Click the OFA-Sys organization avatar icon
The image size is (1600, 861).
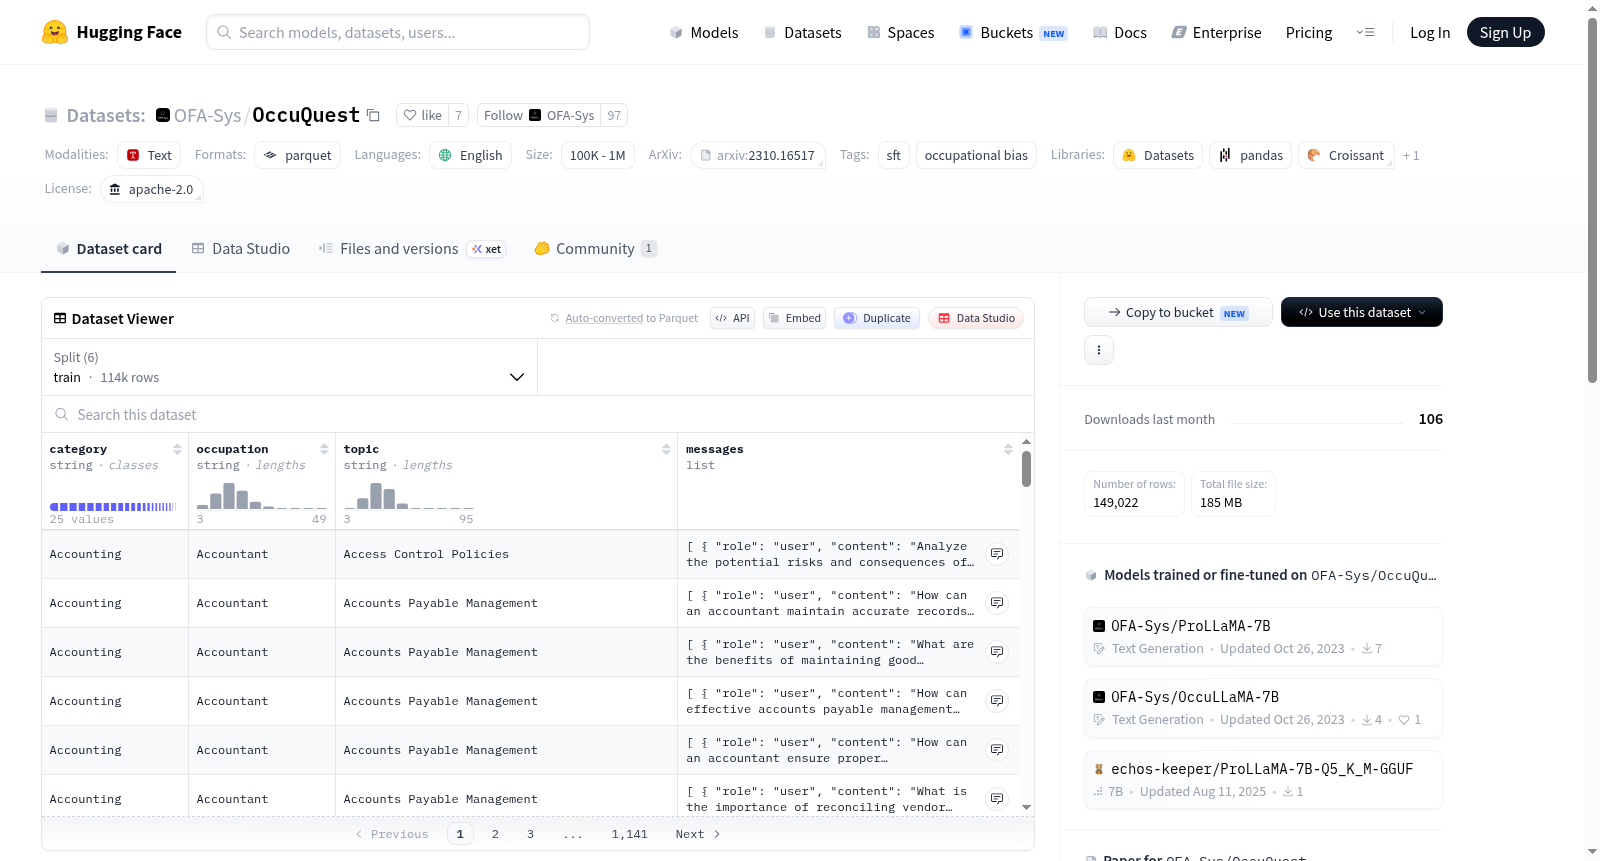click(163, 115)
